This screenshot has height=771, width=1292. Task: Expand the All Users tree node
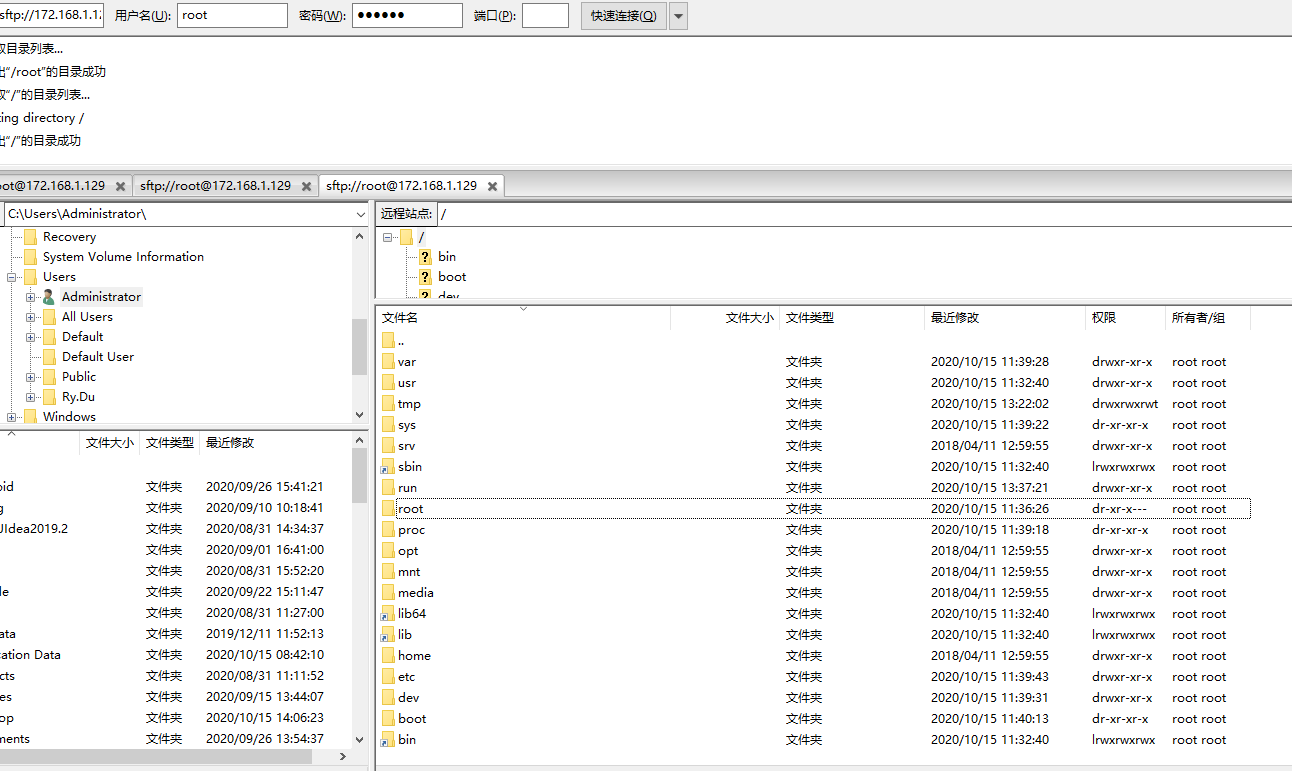pyautogui.click(x=30, y=317)
